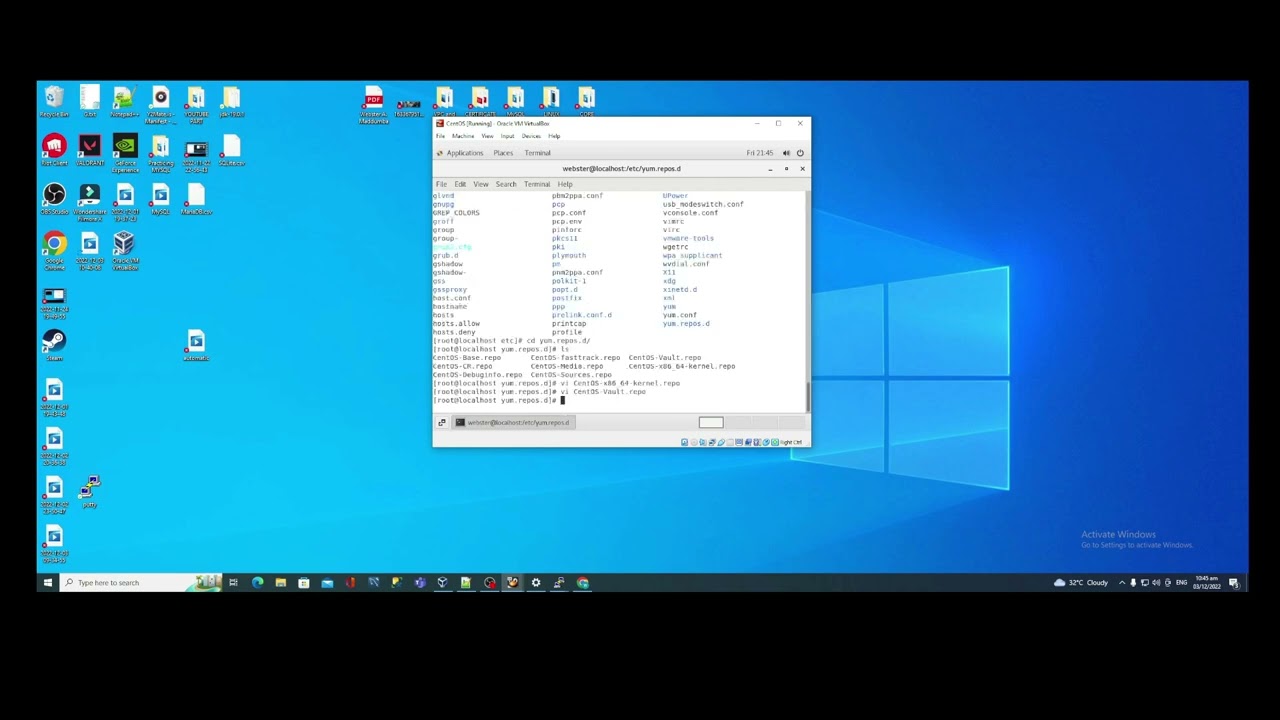Screen dimensions: 1280x720
Task: Click the Windows search box
Action: (140, 582)
